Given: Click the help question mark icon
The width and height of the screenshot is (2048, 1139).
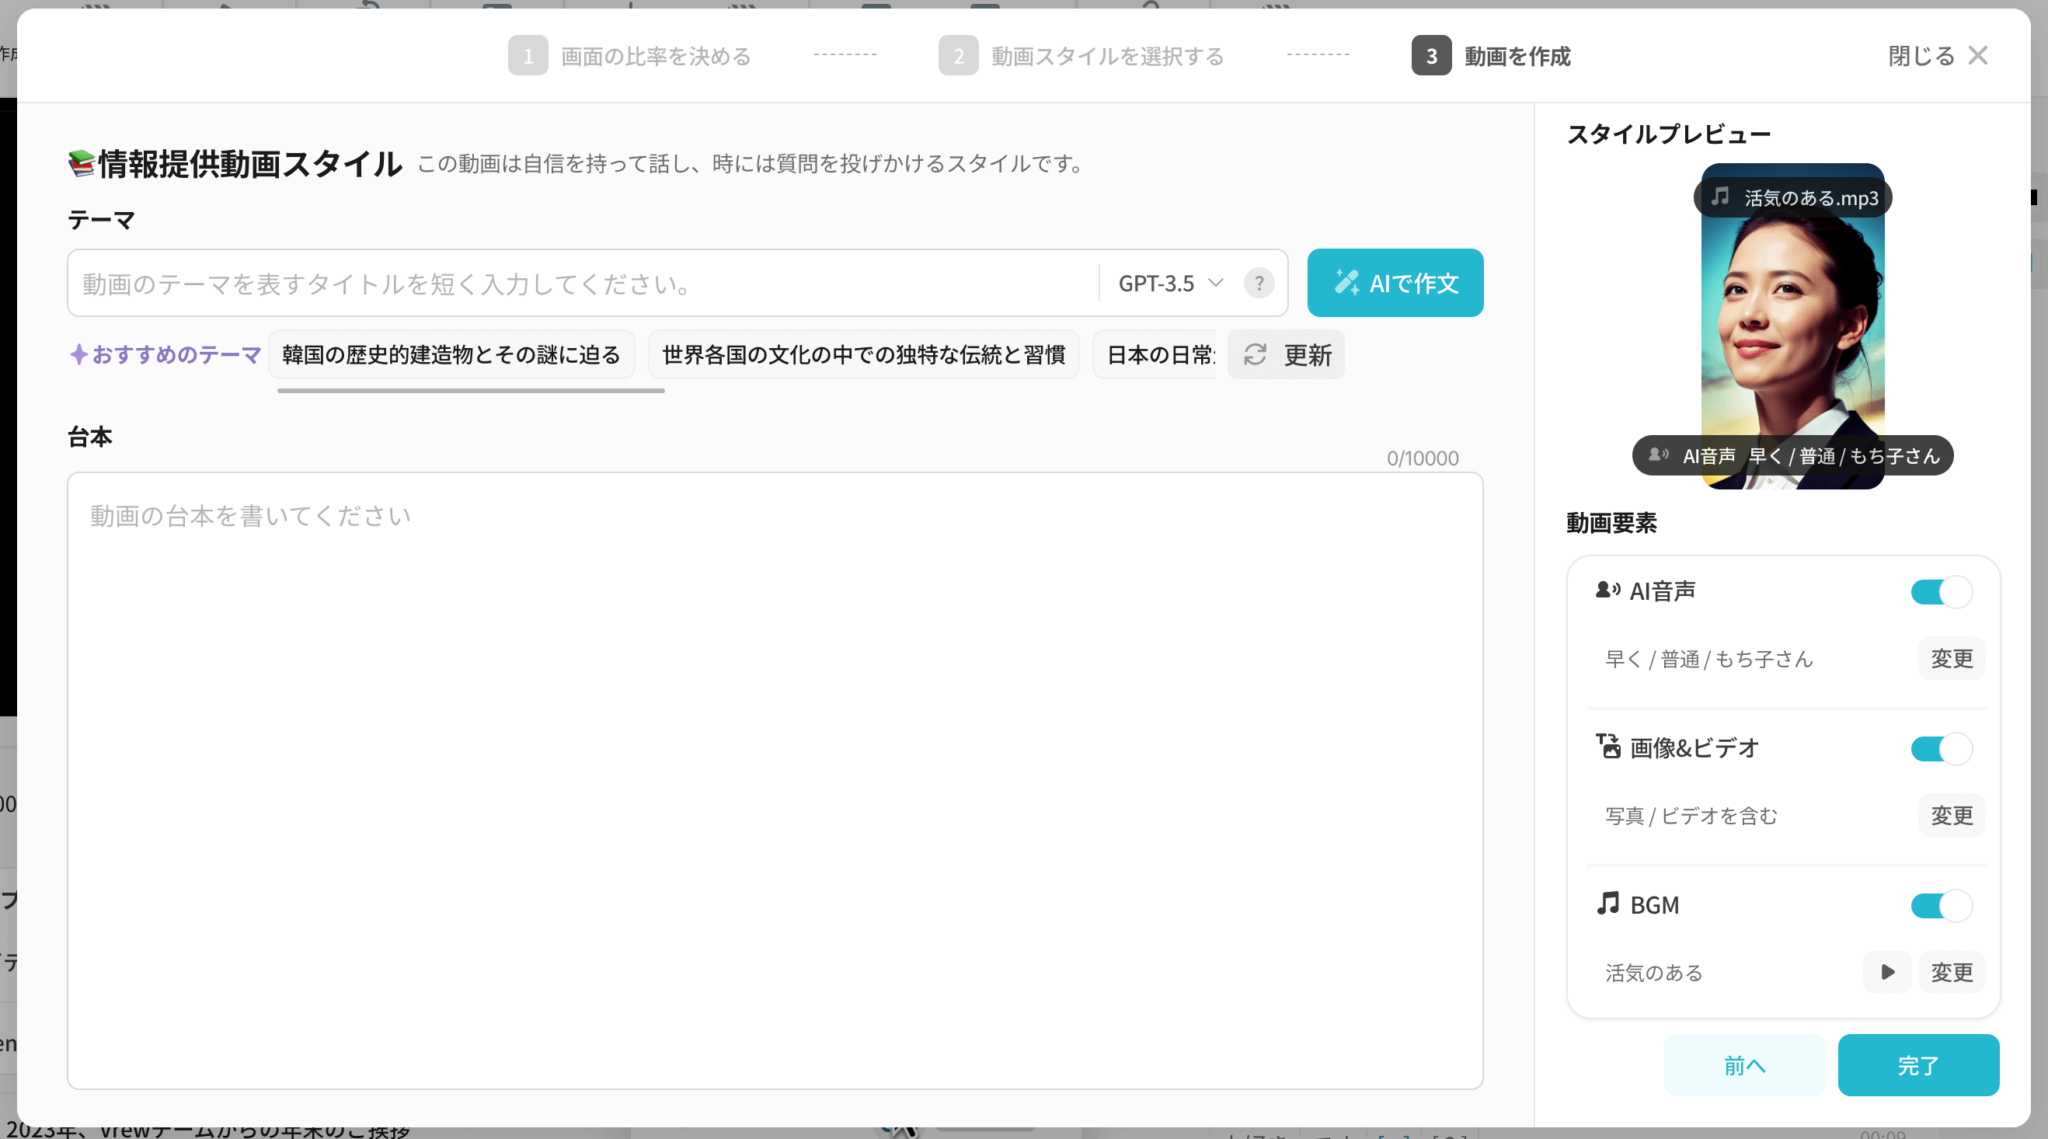Looking at the screenshot, I should point(1259,283).
